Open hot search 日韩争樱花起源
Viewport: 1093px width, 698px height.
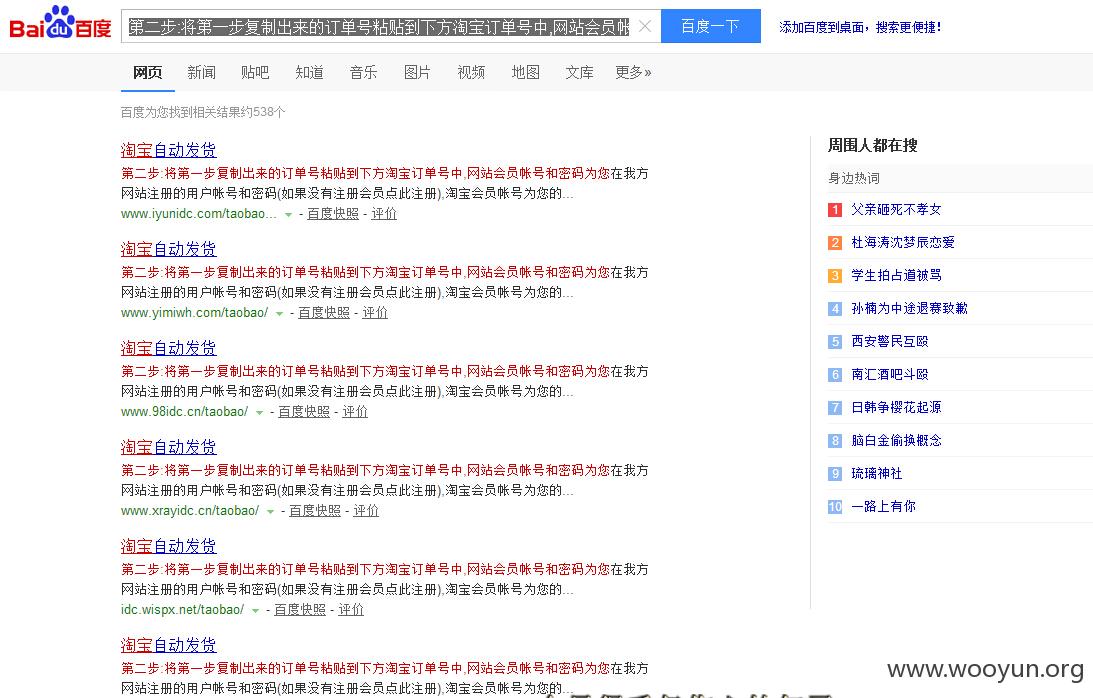(896, 407)
